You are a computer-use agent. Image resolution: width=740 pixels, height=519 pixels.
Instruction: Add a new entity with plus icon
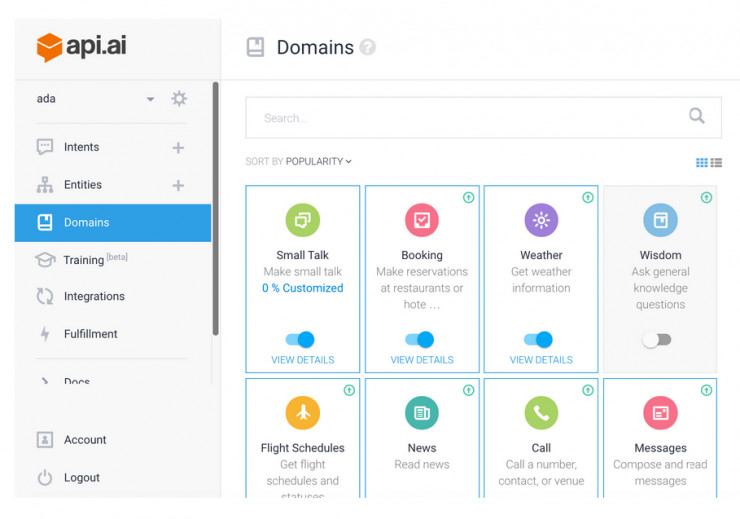pos(178,185)
